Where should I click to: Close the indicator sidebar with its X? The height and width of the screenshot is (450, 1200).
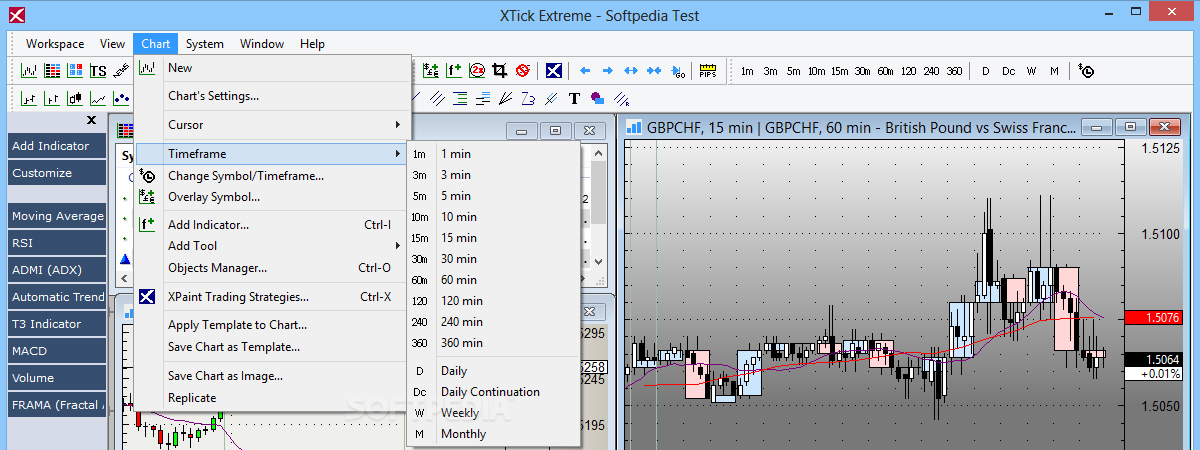click(92, 120)
